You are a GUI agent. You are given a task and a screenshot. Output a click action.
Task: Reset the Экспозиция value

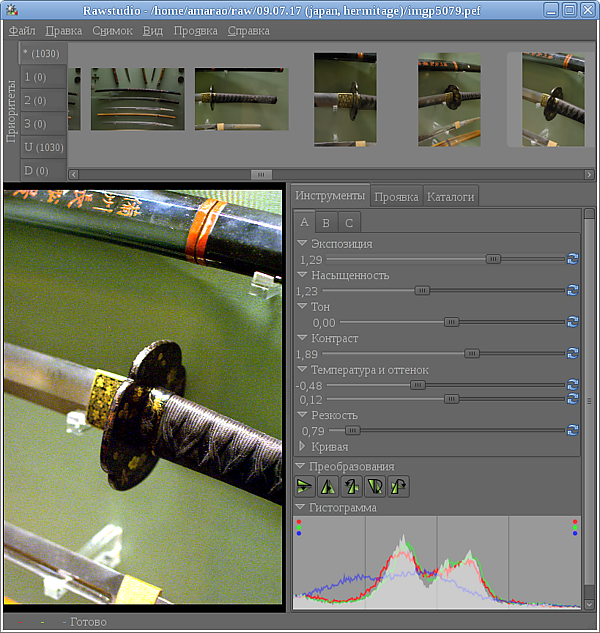572,259
